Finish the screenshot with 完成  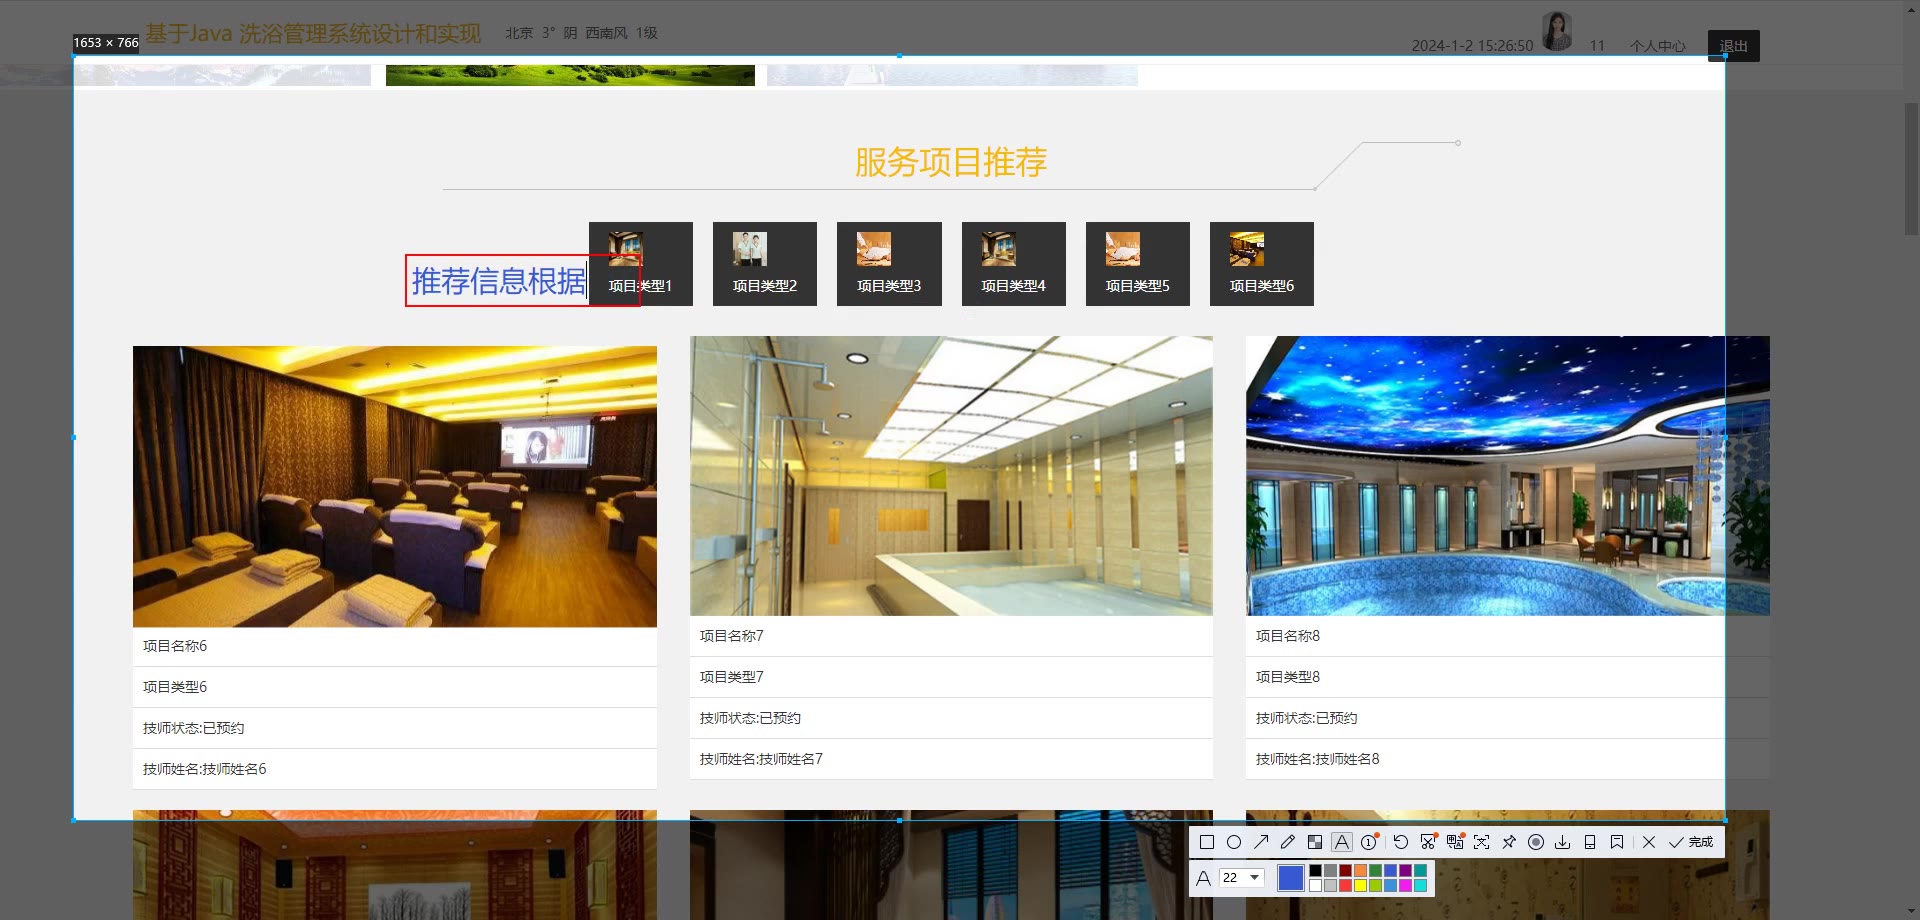pos(1691,842)
